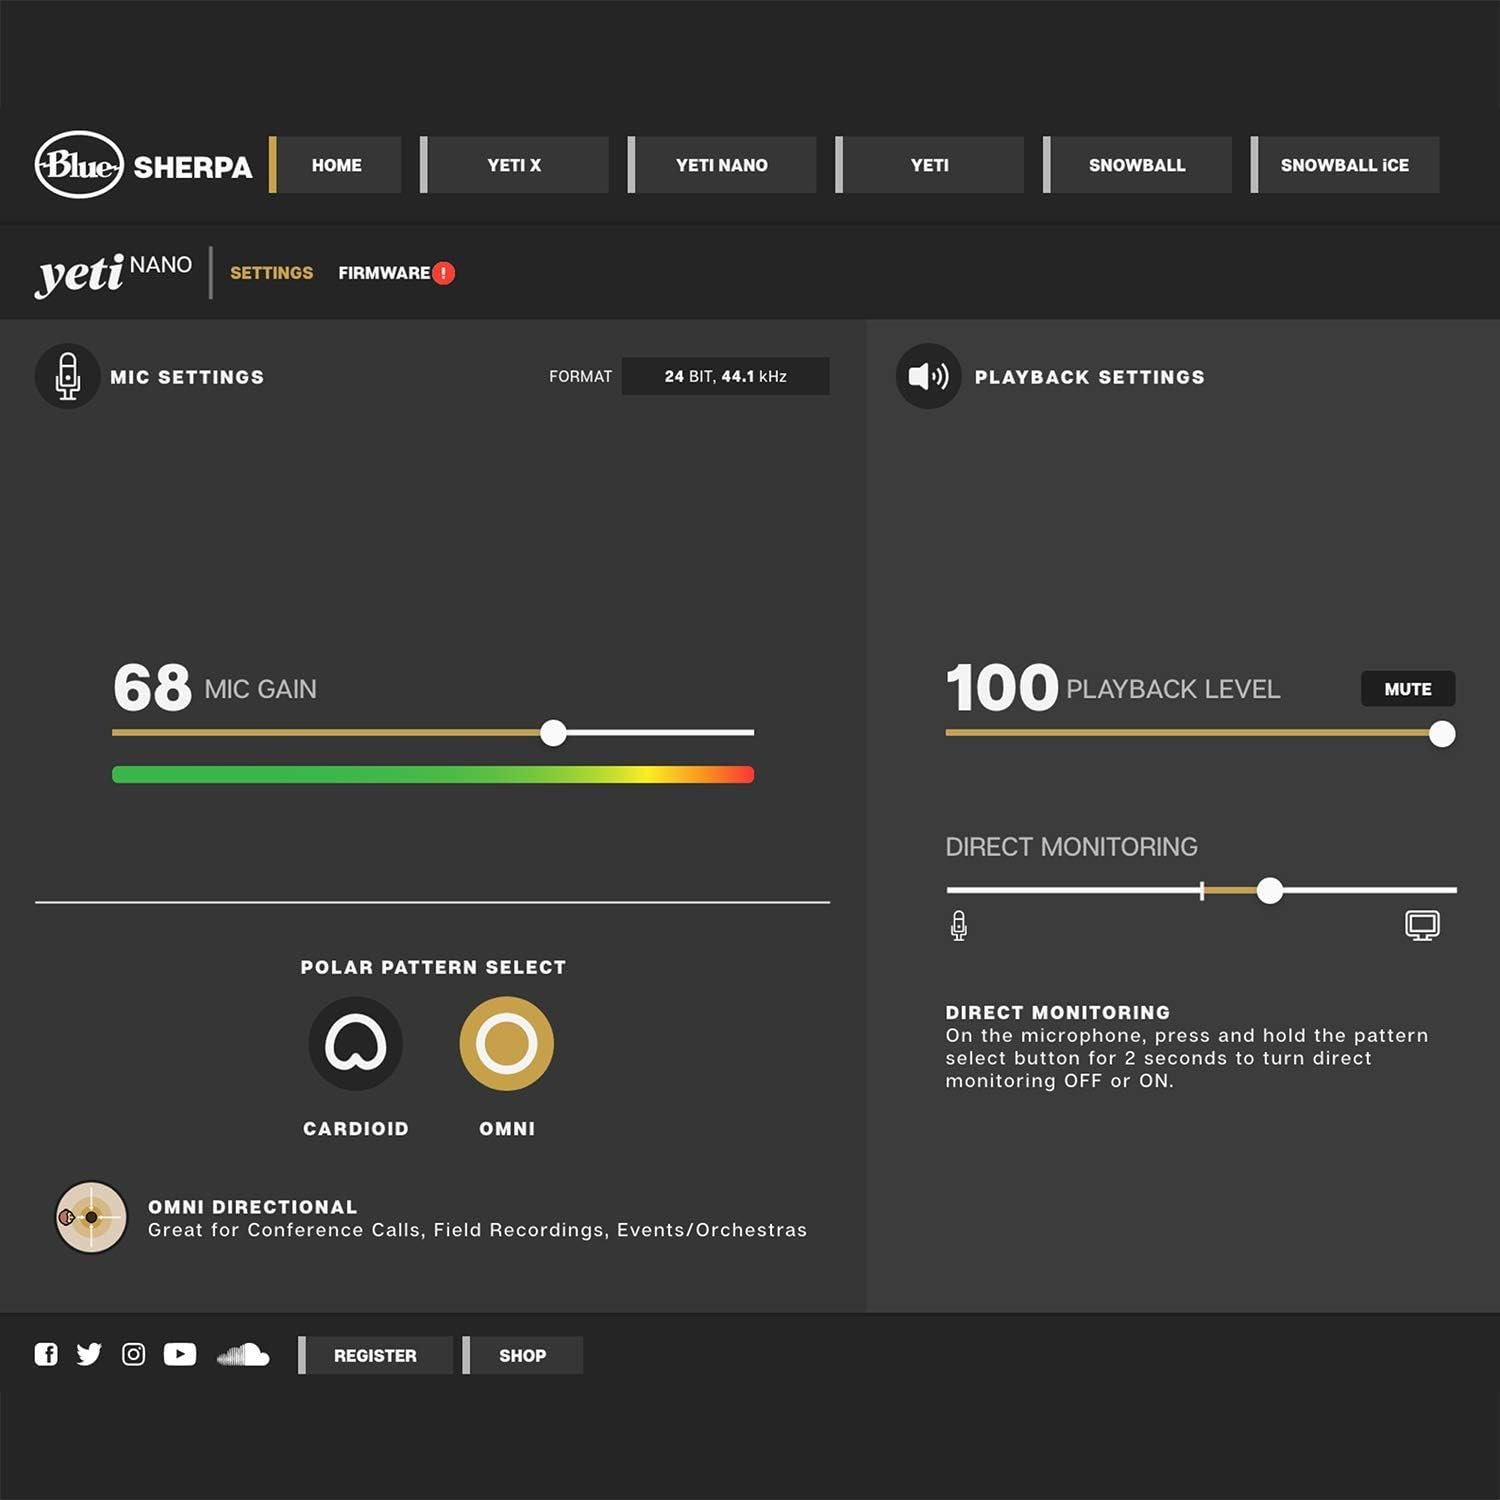The width and height of the screenshot is (1500, 1500).
Task: Select the Omni polar pattern
Action: (506, 1044)
